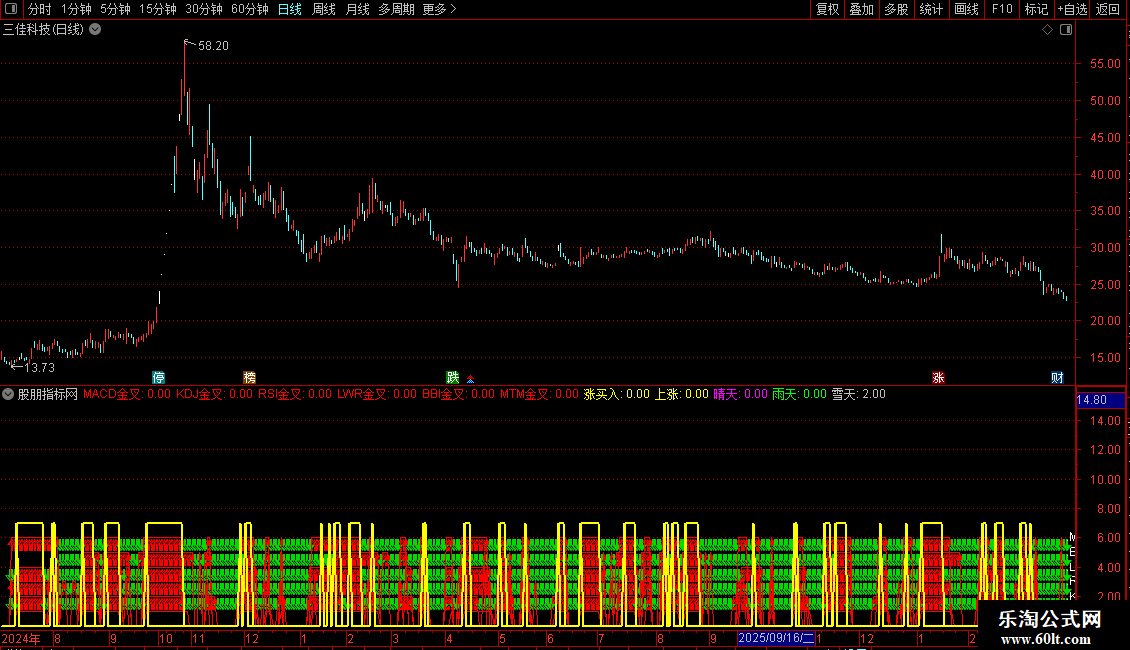Open the 多周期 multi-period view
The image size is (1130, 650).
[396, 9]
